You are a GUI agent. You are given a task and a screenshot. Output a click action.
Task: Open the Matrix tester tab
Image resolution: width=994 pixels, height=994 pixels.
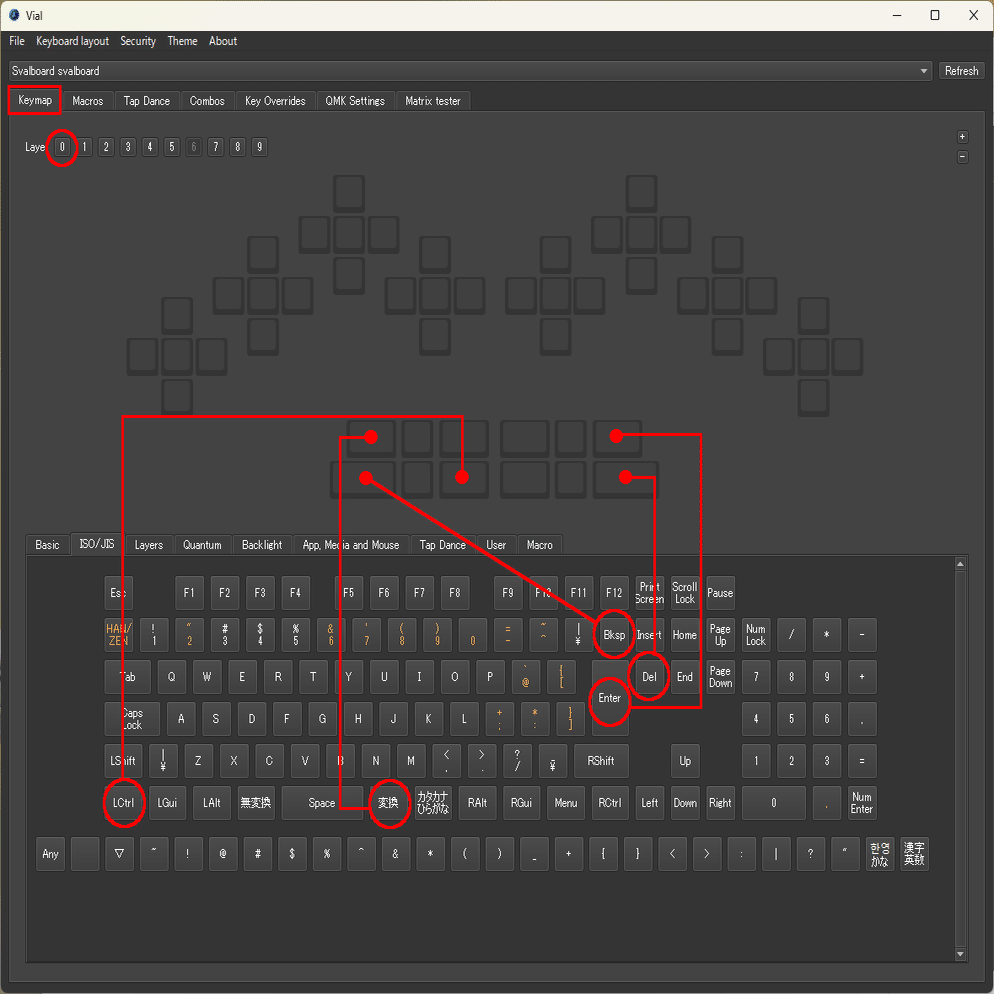tap(432, 101)
